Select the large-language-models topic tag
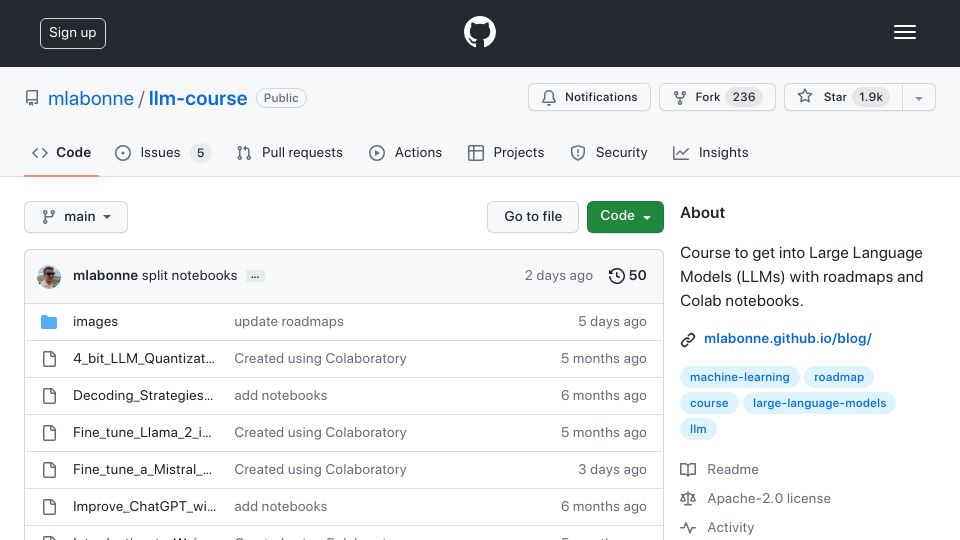Screen dimensions: 960x540 tap(819, 403)
